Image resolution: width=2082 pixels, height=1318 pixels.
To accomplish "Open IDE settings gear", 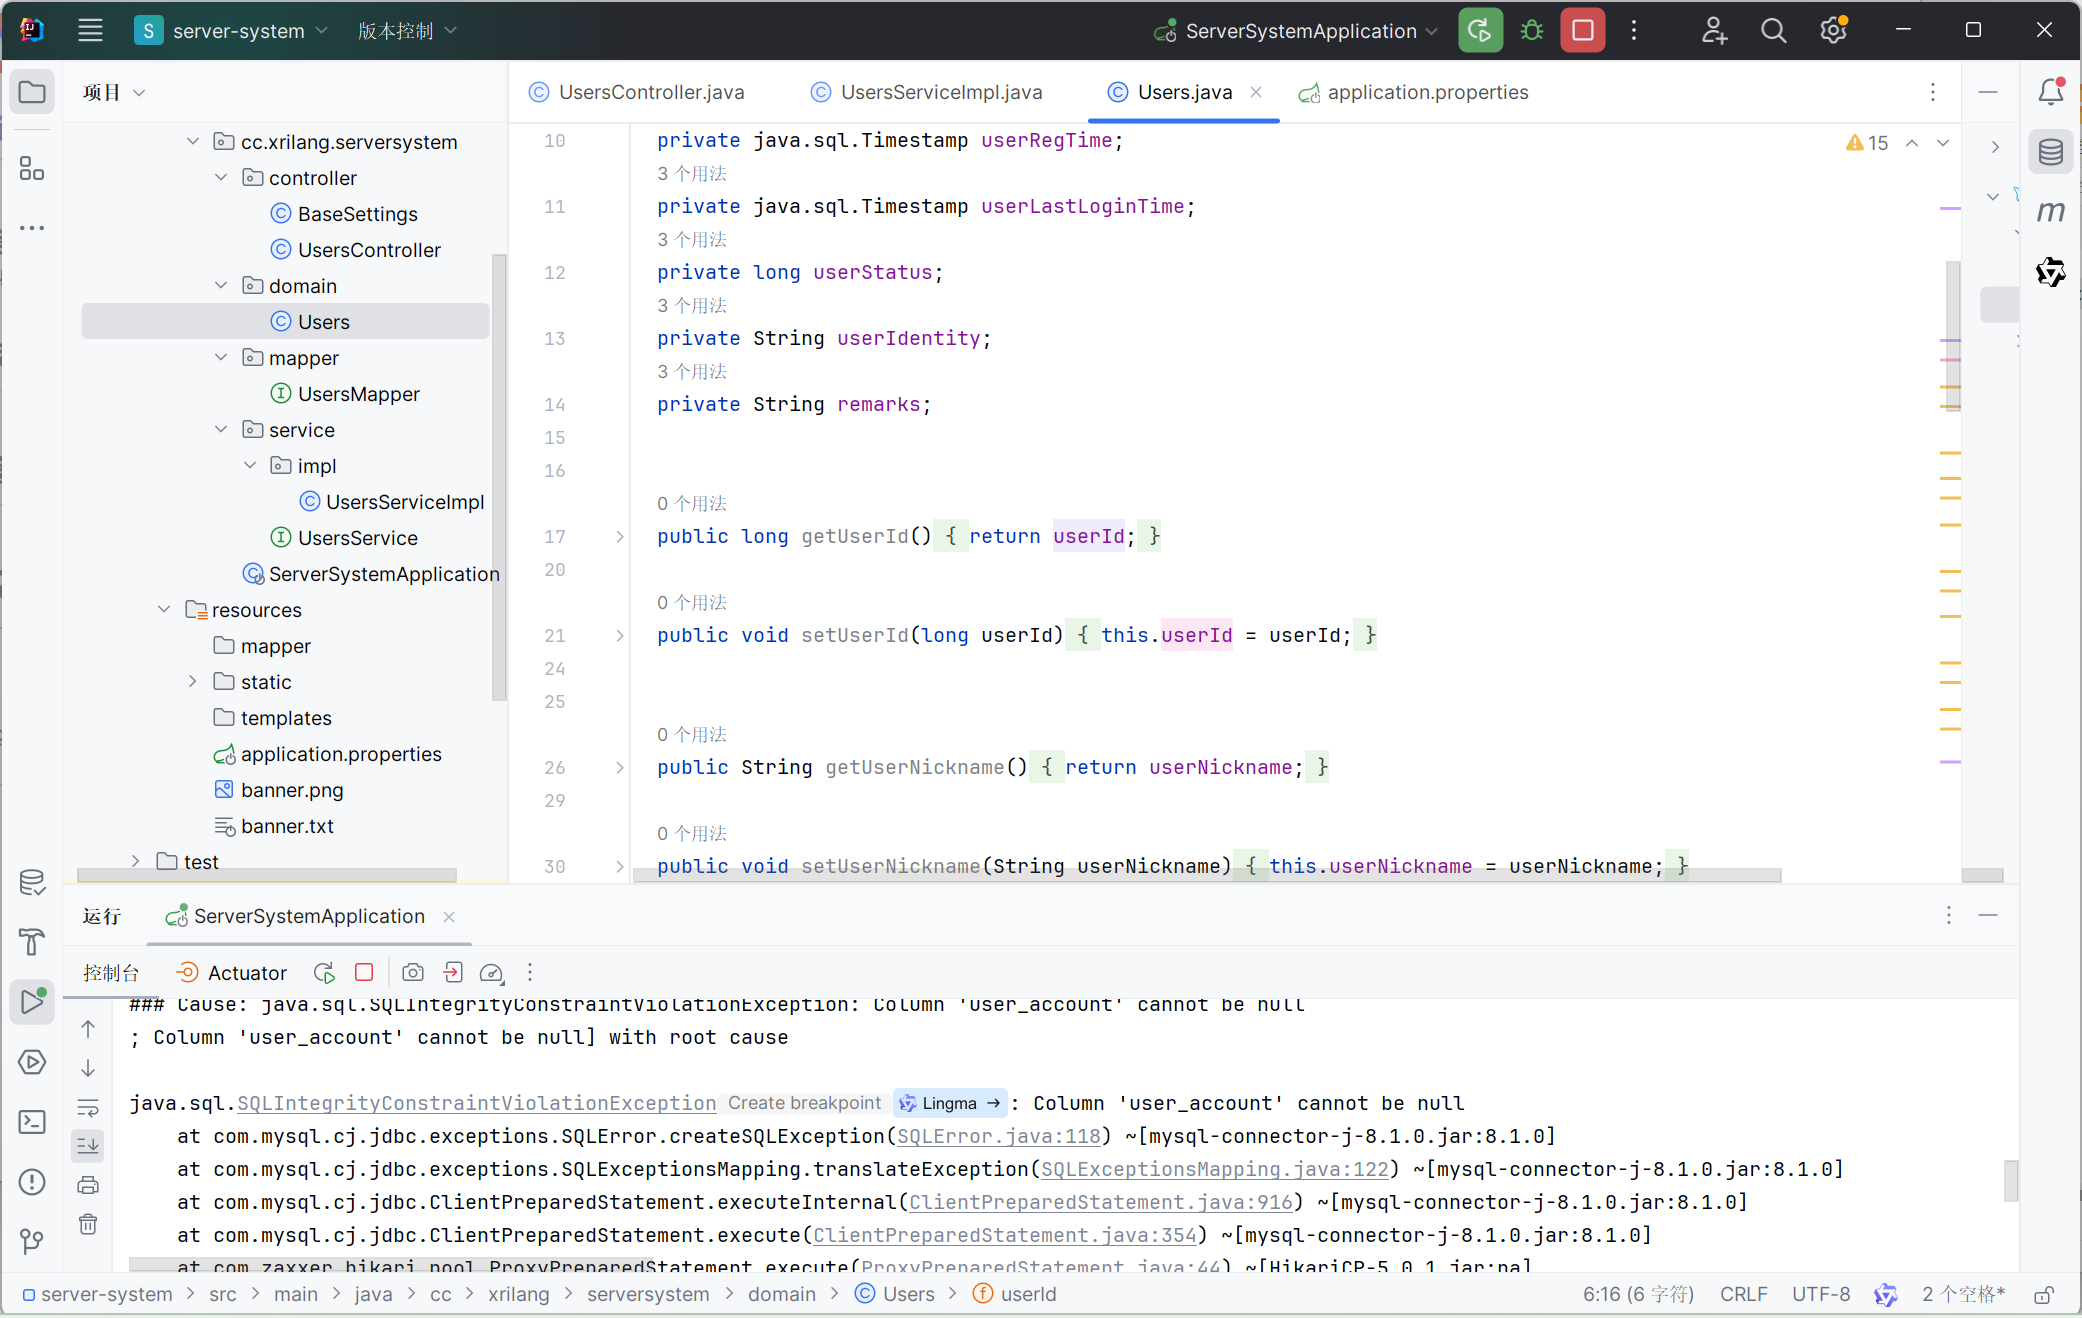I will click(x=1833, y=30).
